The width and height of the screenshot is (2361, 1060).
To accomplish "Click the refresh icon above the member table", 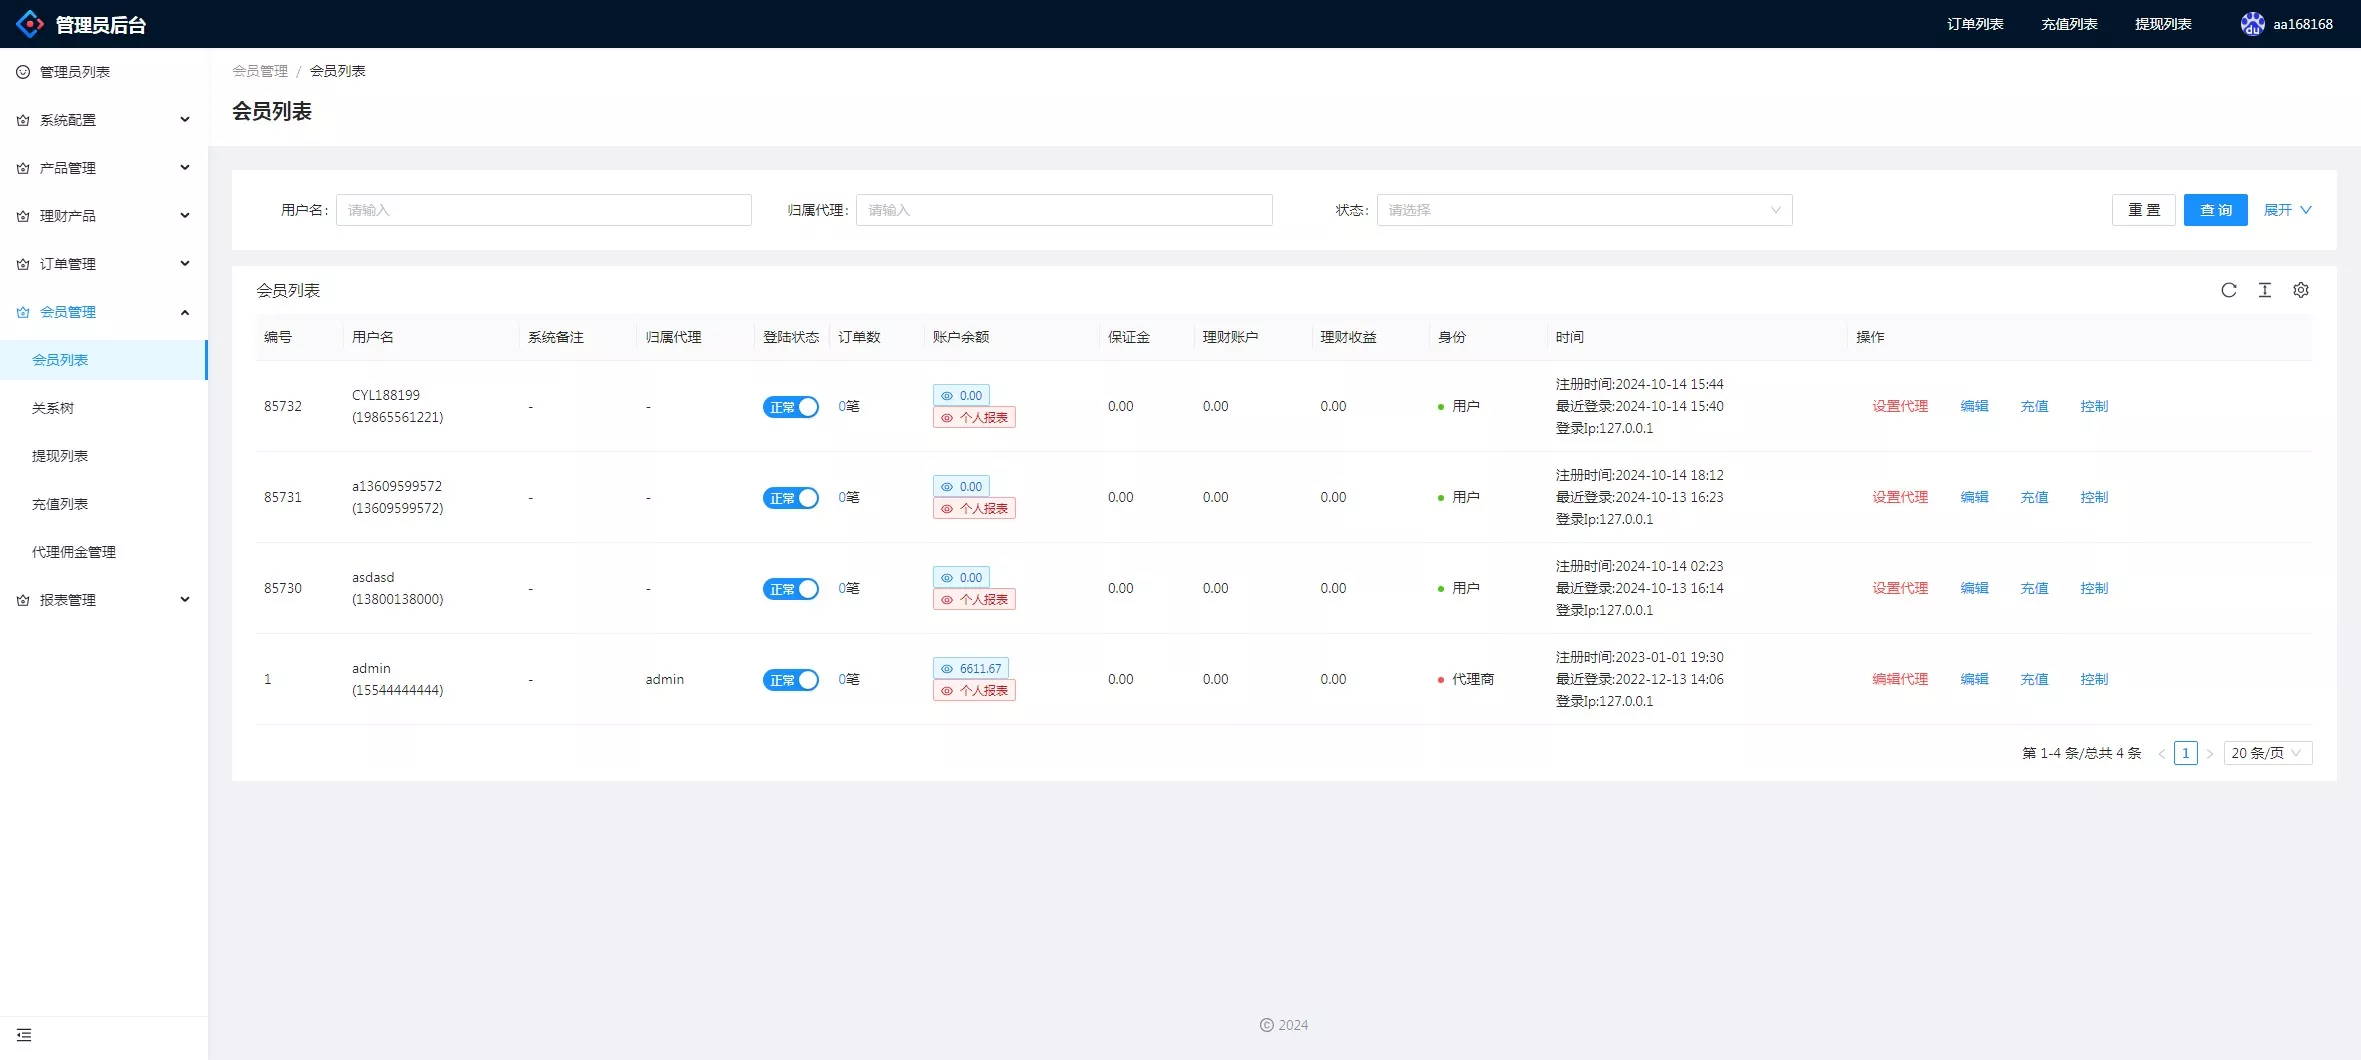I will (x=2228, y=290).
